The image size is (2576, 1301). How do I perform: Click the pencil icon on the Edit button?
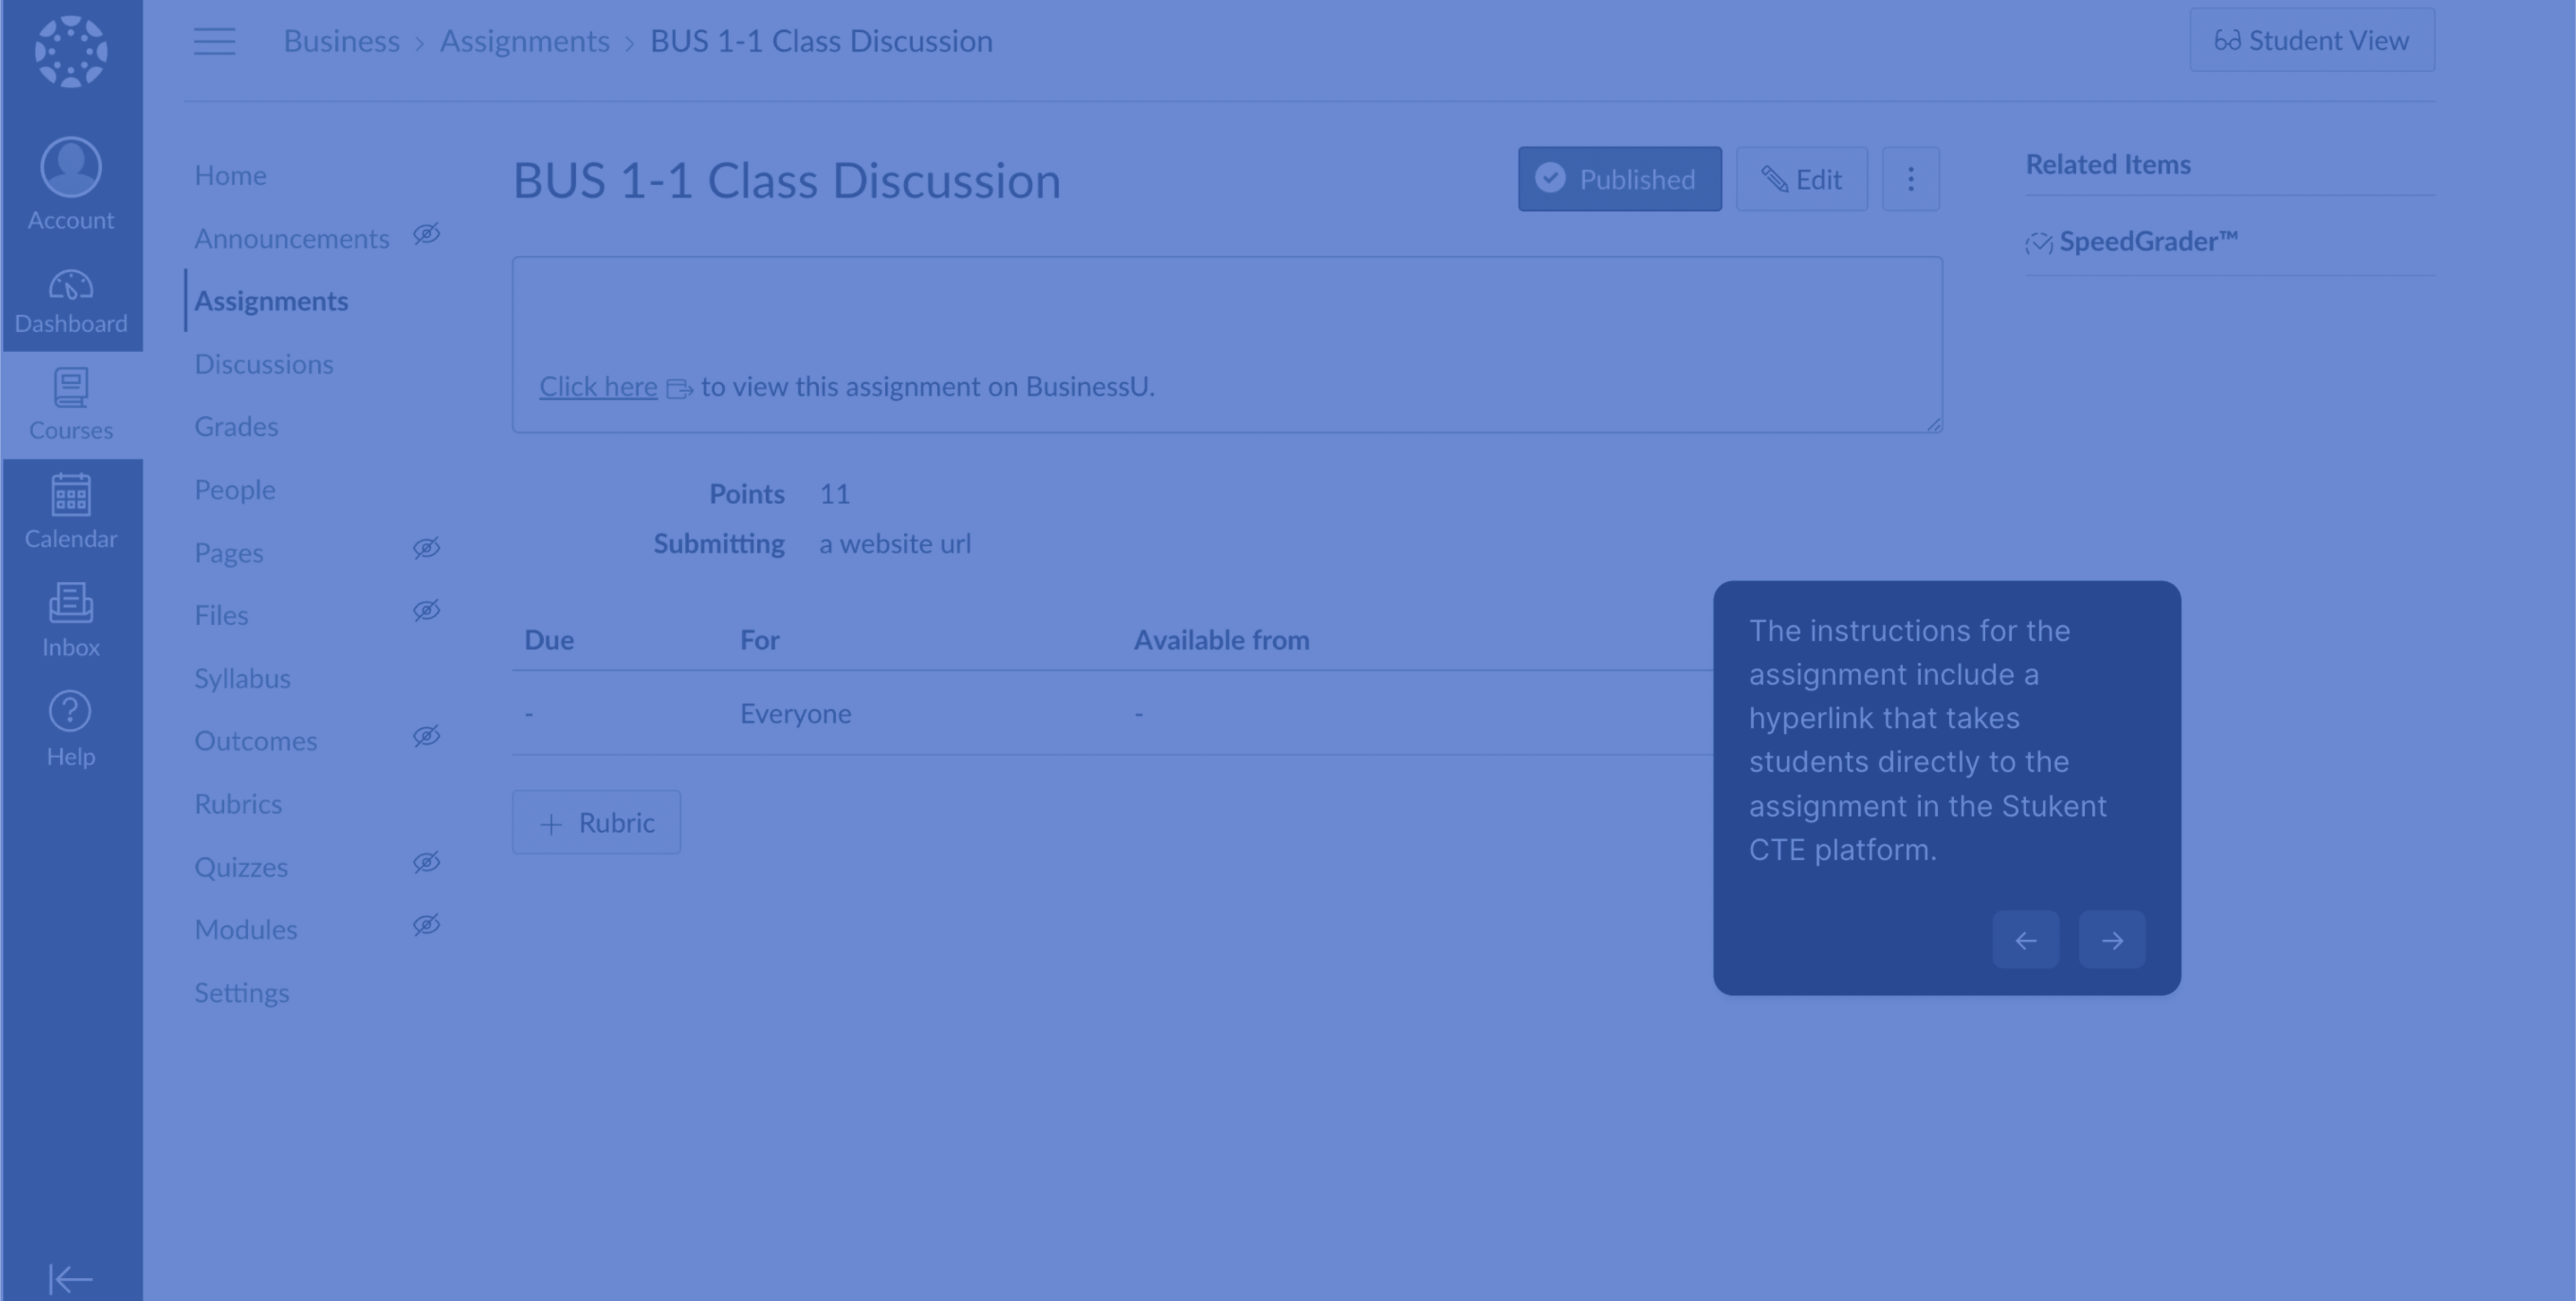1774,179
